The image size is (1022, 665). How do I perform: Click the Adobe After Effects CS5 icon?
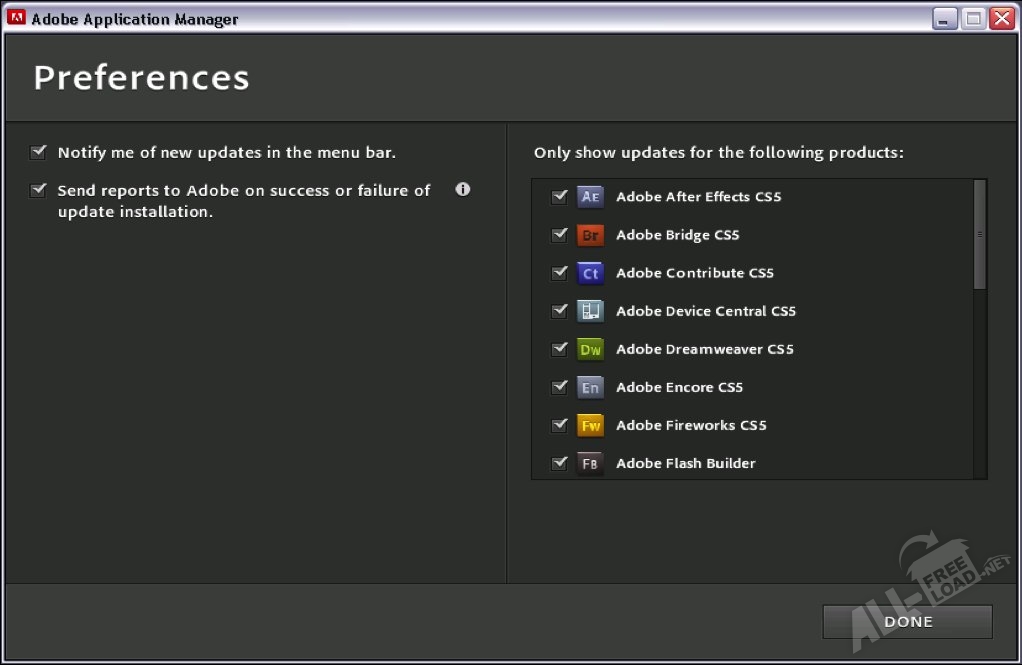tap(590, 197)
